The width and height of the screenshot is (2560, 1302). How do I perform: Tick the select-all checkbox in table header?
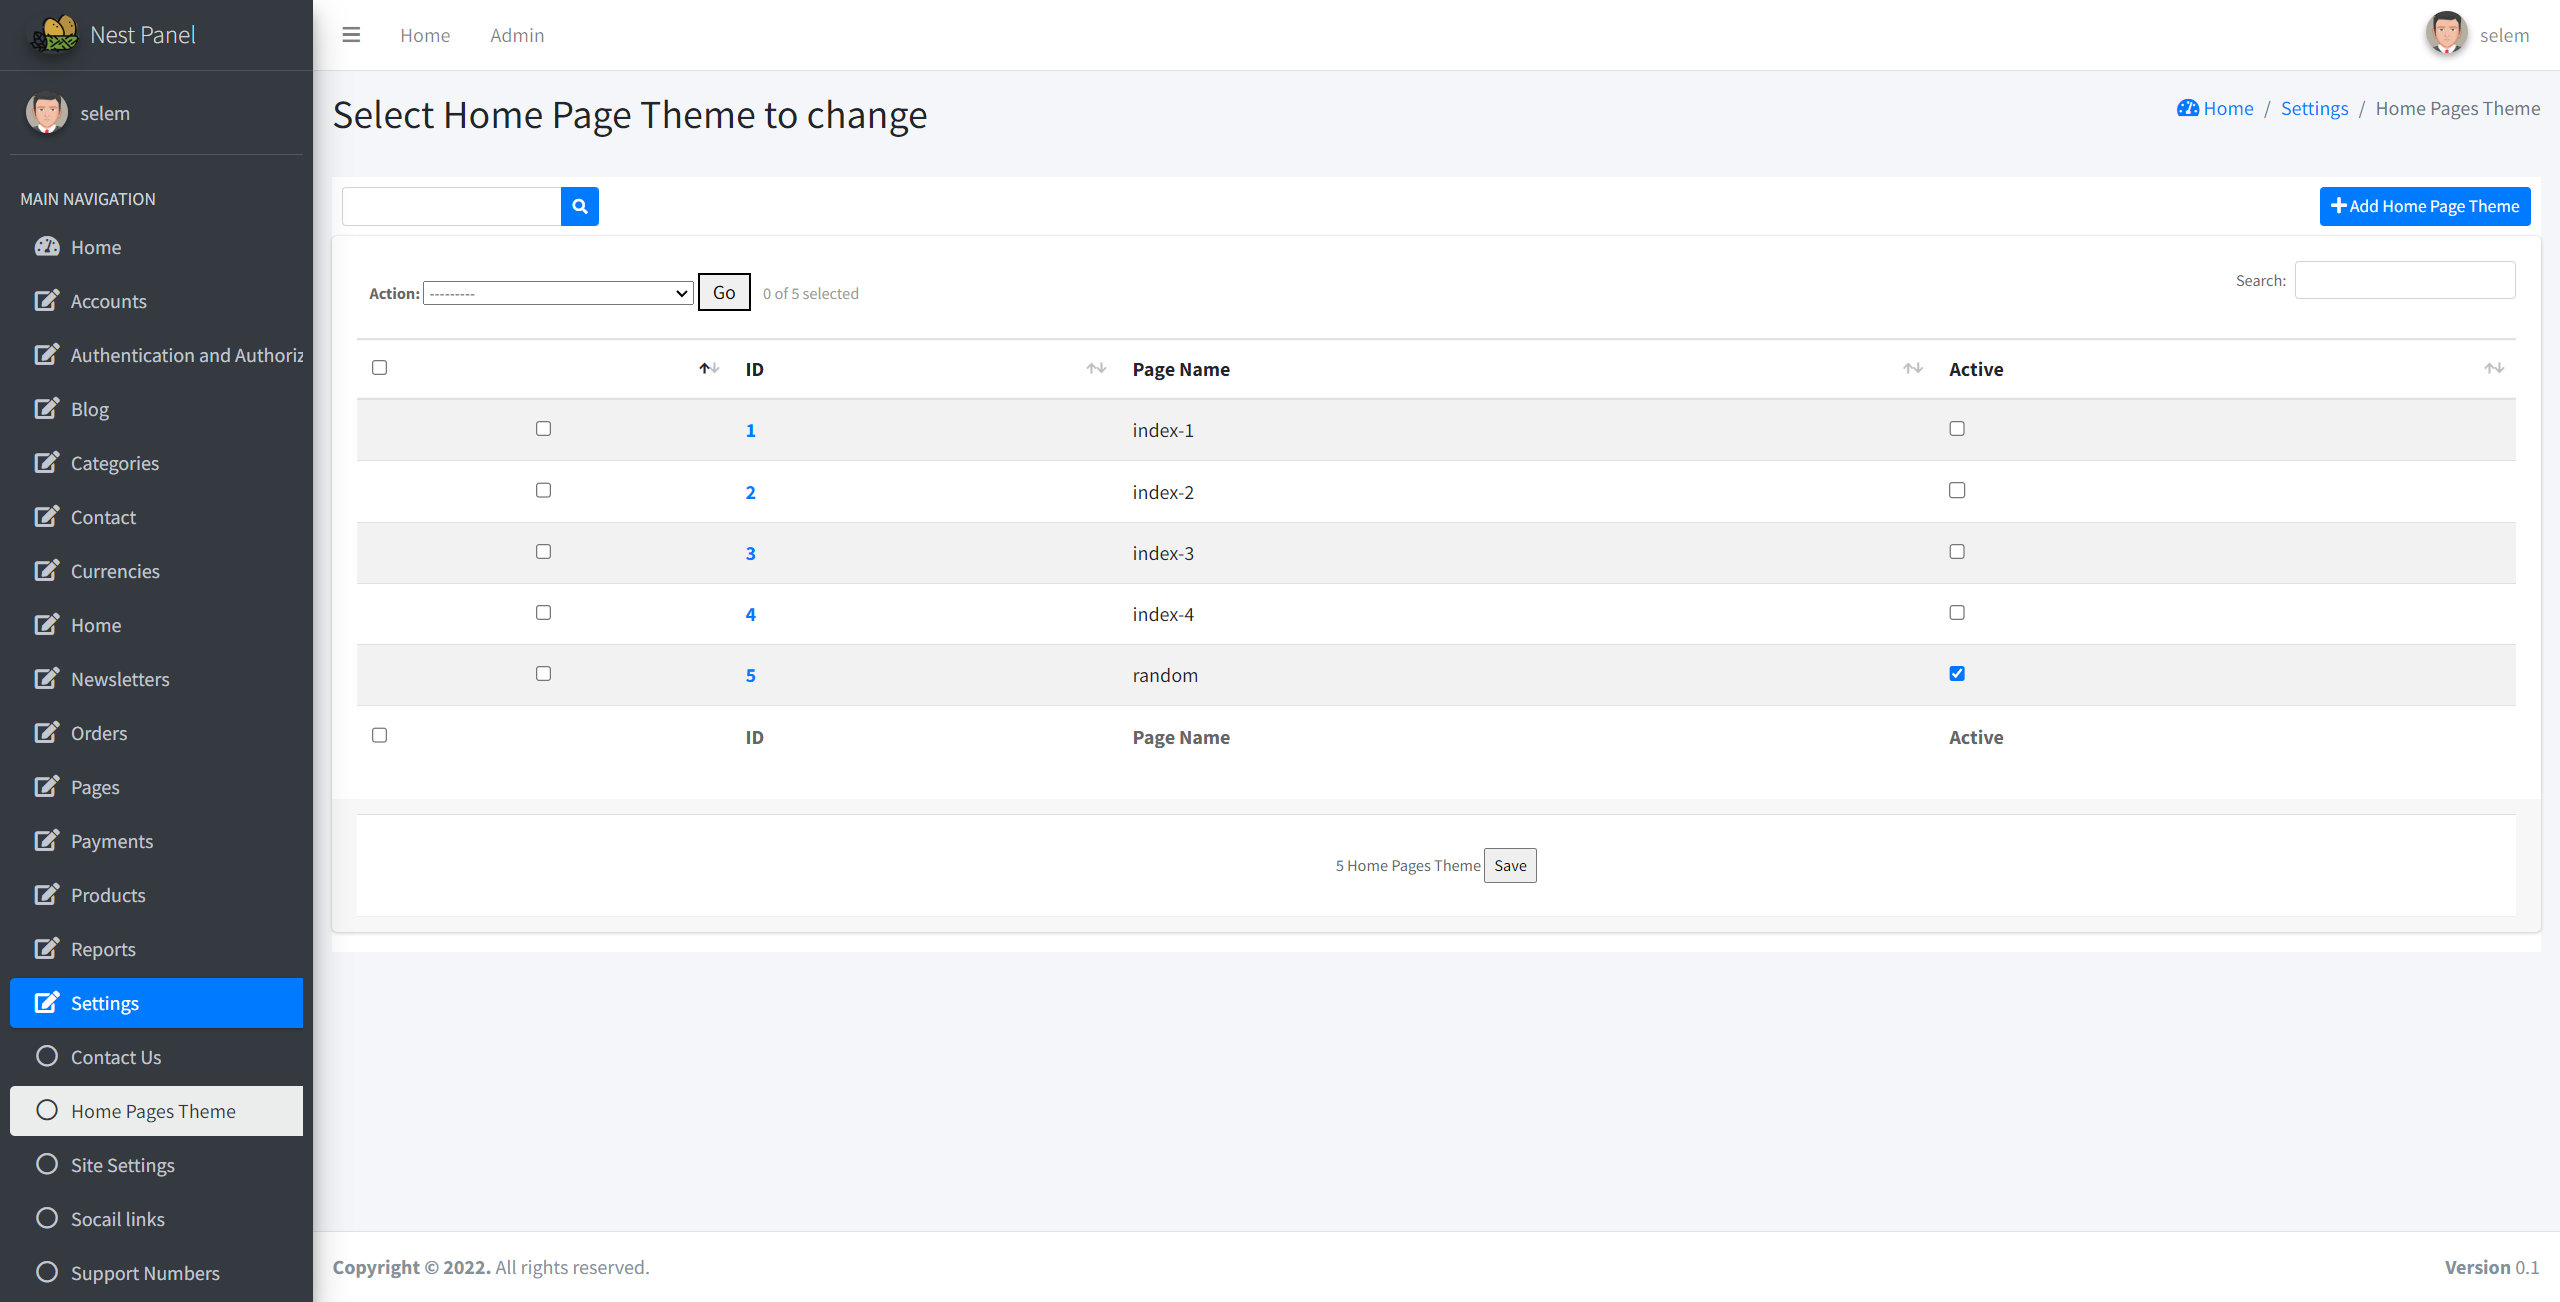click(379, 368)
